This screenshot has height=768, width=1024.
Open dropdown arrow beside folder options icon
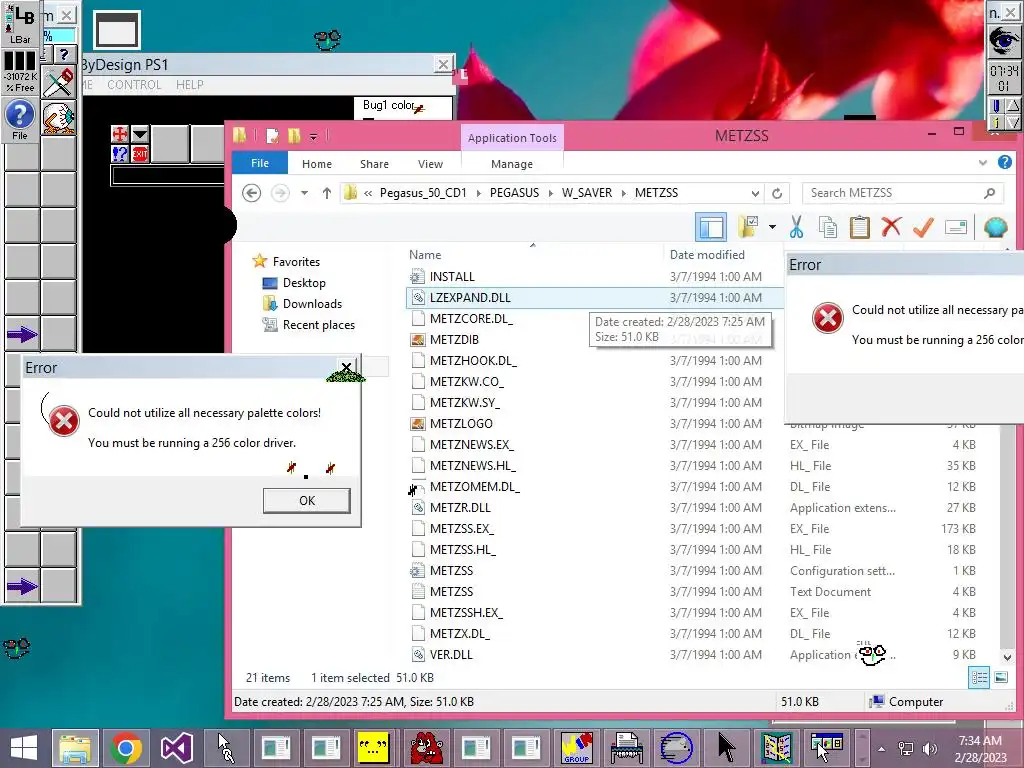[x=773, y=227]
